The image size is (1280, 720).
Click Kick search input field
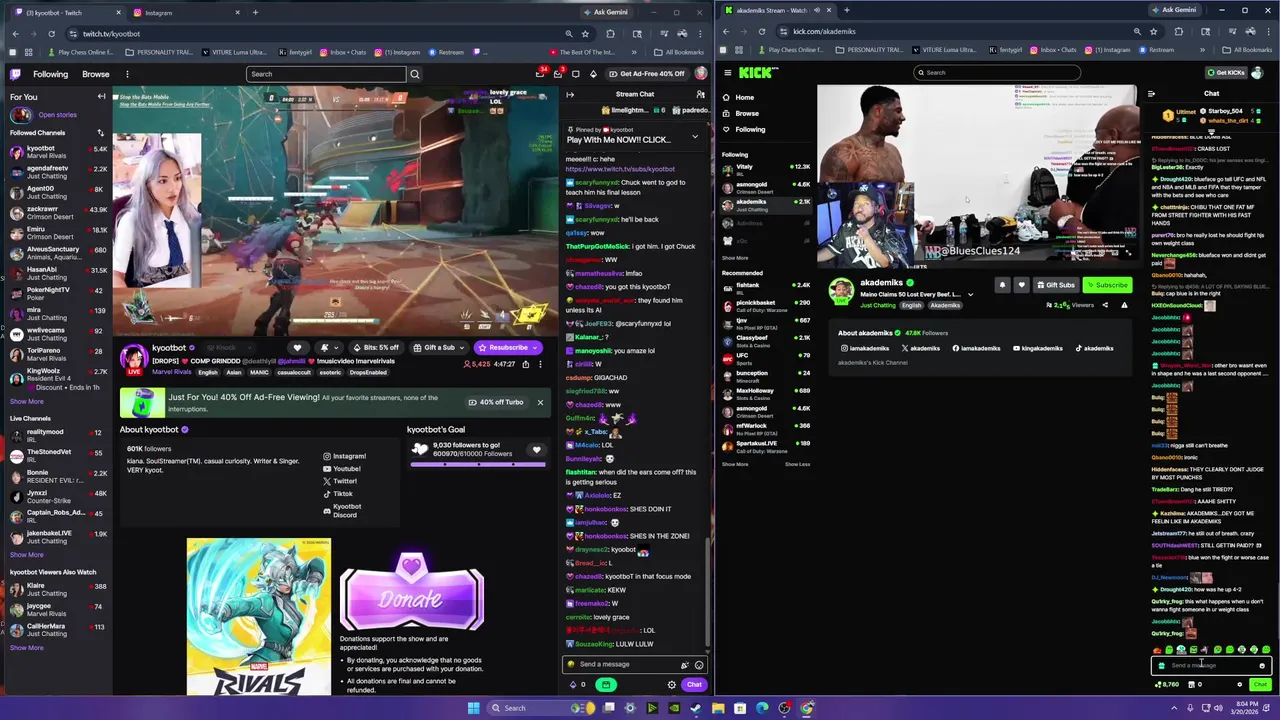point(997,72)
